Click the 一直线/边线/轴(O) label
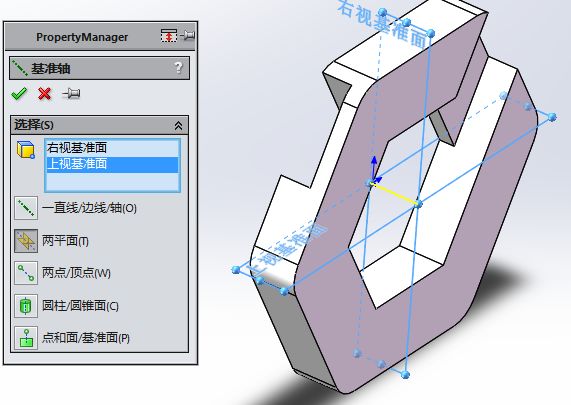This screenshot has height=405, width=571. coord(89,208)
